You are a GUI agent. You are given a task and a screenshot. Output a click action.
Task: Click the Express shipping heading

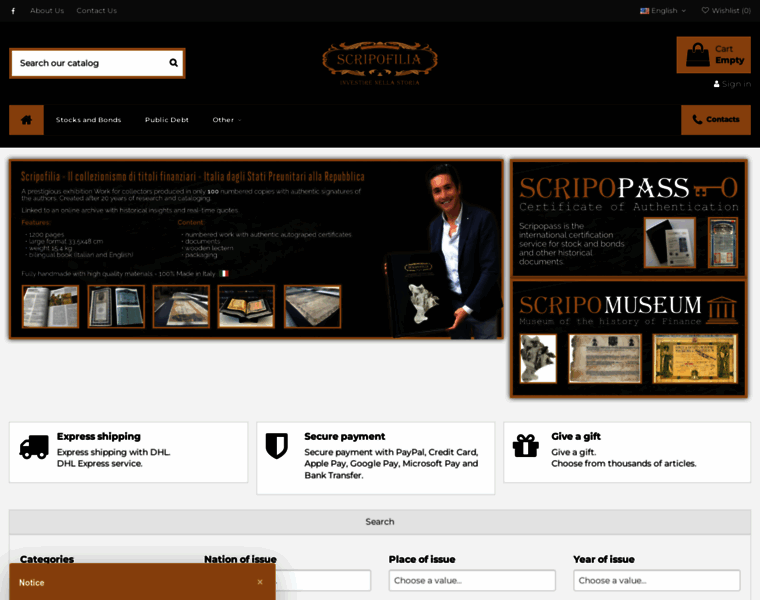pyautogui.click(x=99, y=436)
